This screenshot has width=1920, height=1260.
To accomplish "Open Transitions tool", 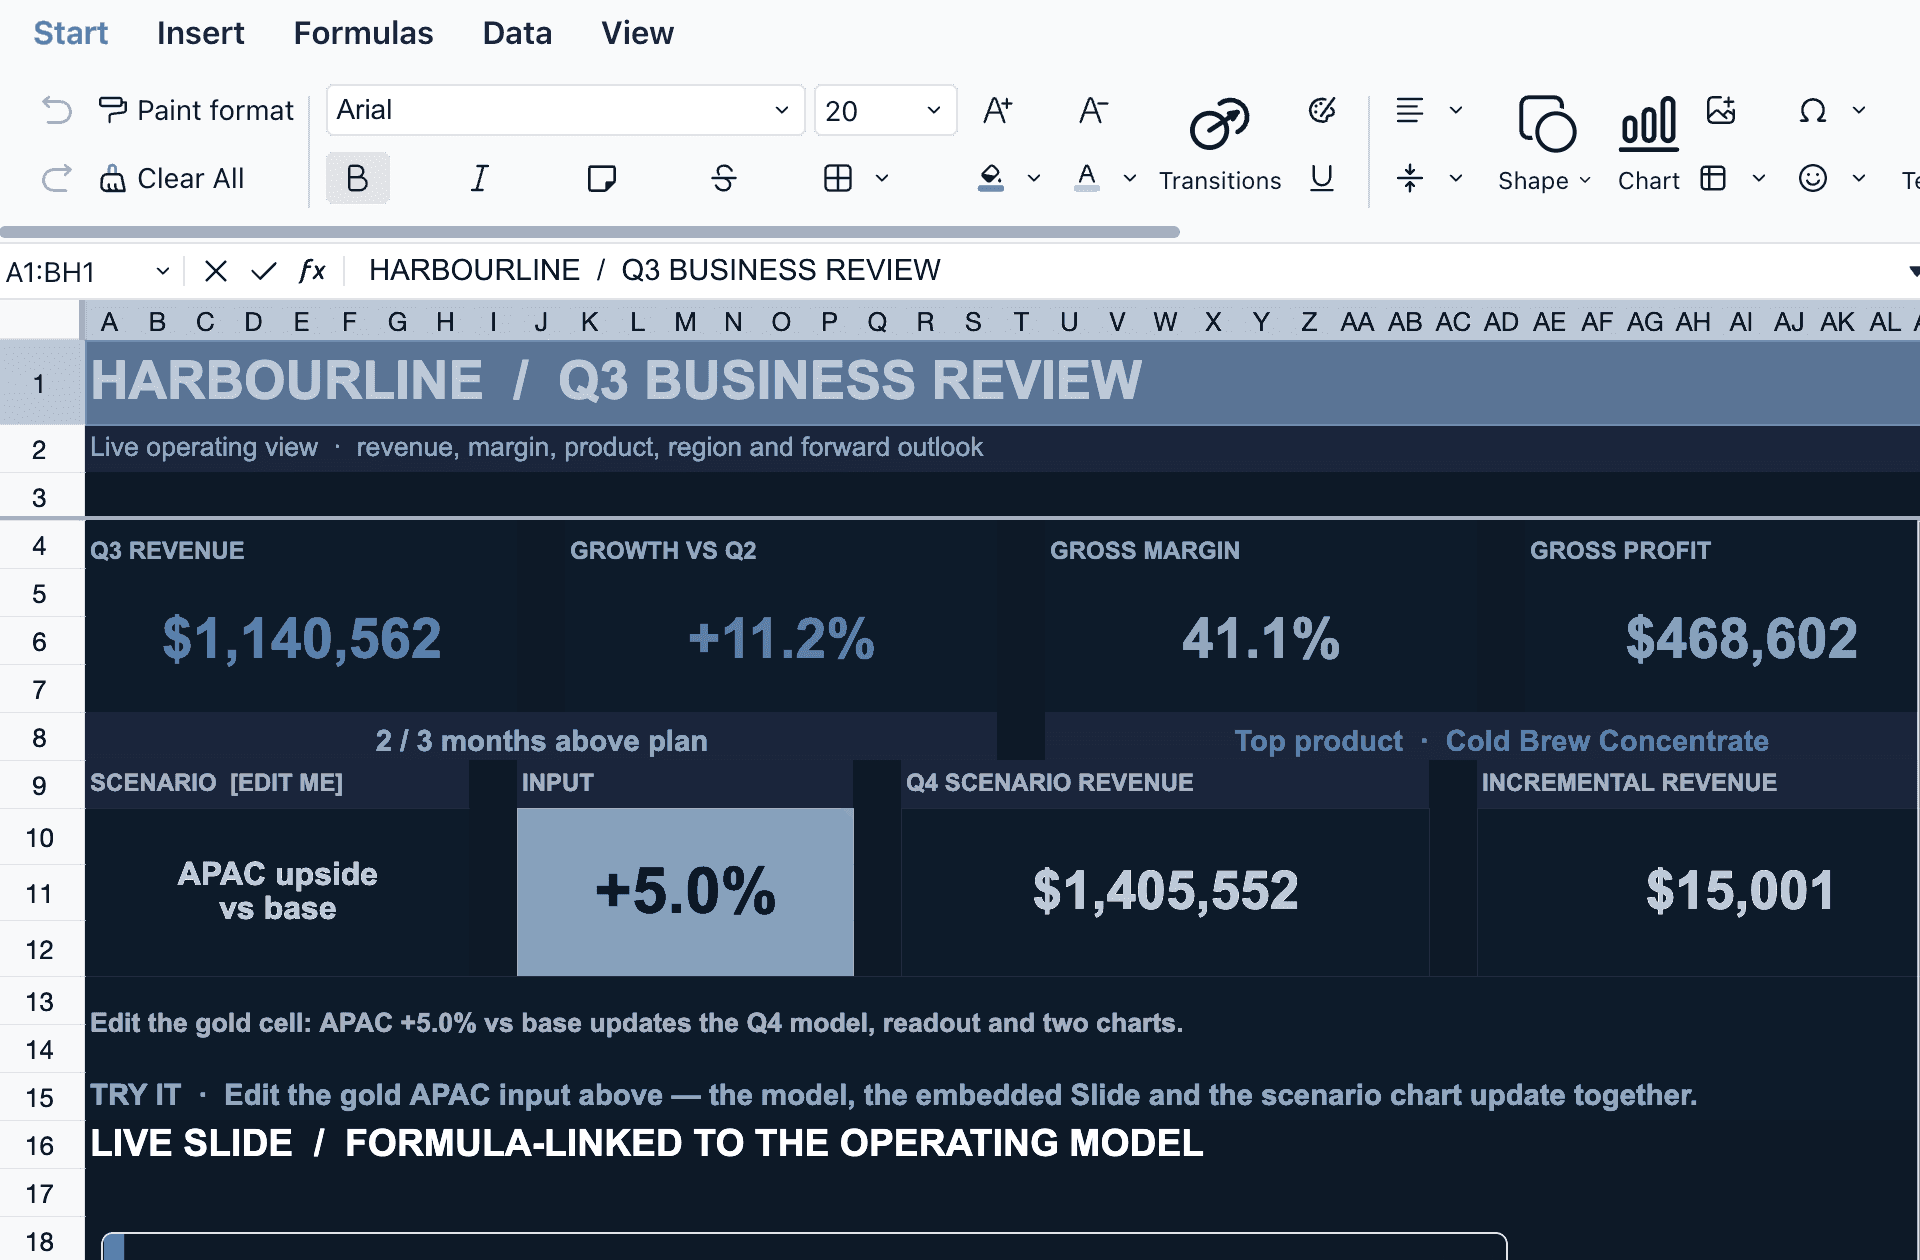I will tap(1220, 144).
